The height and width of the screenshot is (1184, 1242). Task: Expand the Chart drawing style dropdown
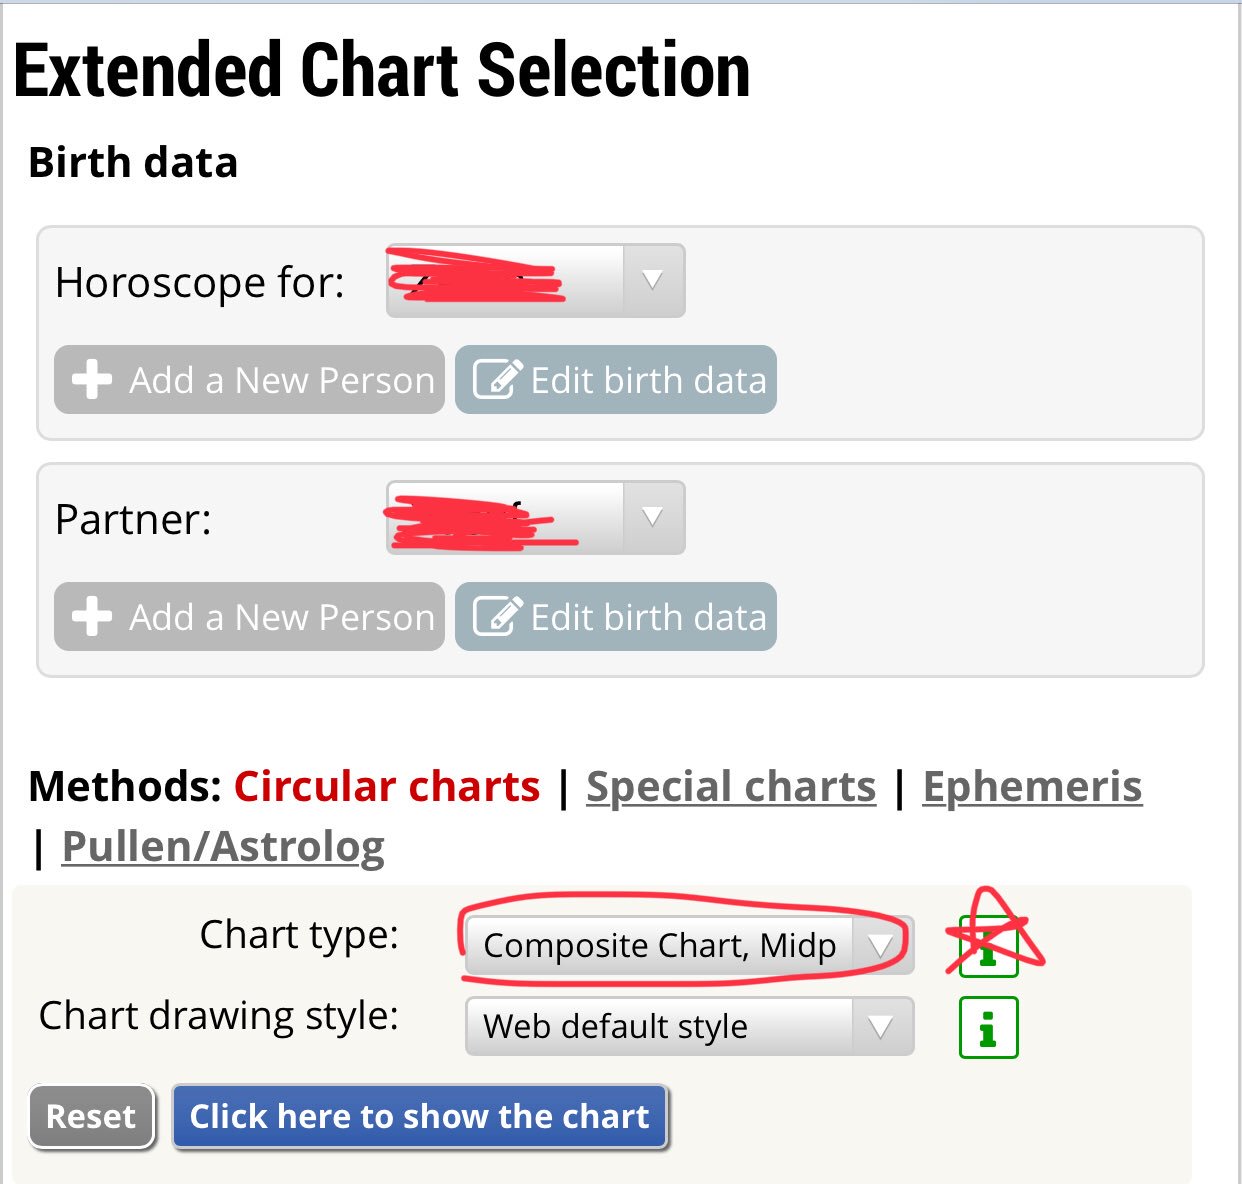[x=690, y=1026]
